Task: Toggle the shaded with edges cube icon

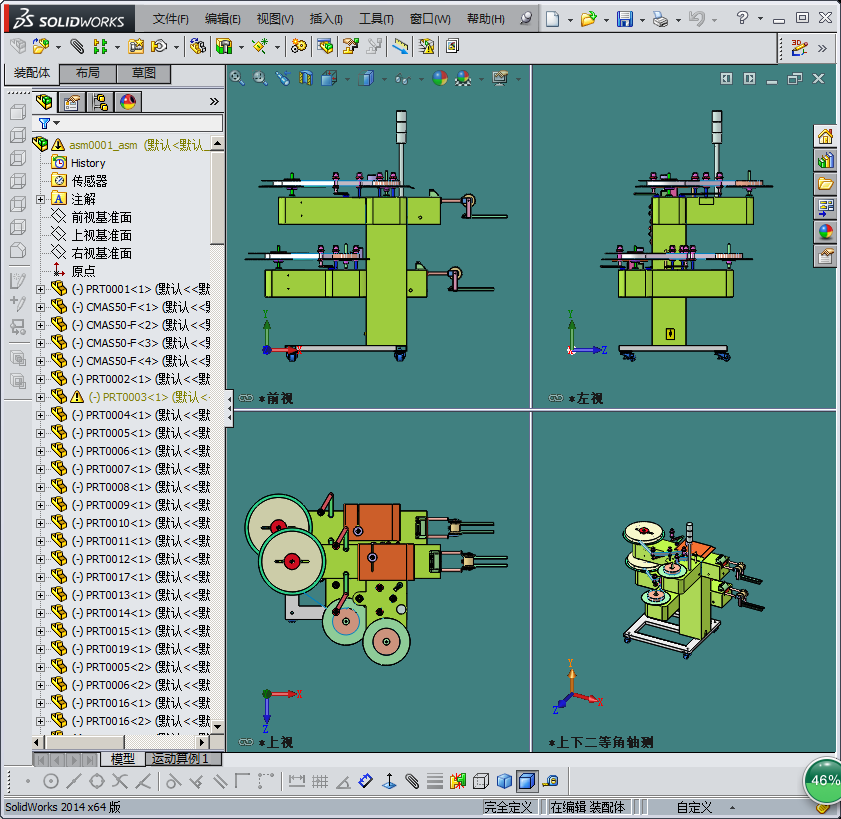Action: click(527, 781)
